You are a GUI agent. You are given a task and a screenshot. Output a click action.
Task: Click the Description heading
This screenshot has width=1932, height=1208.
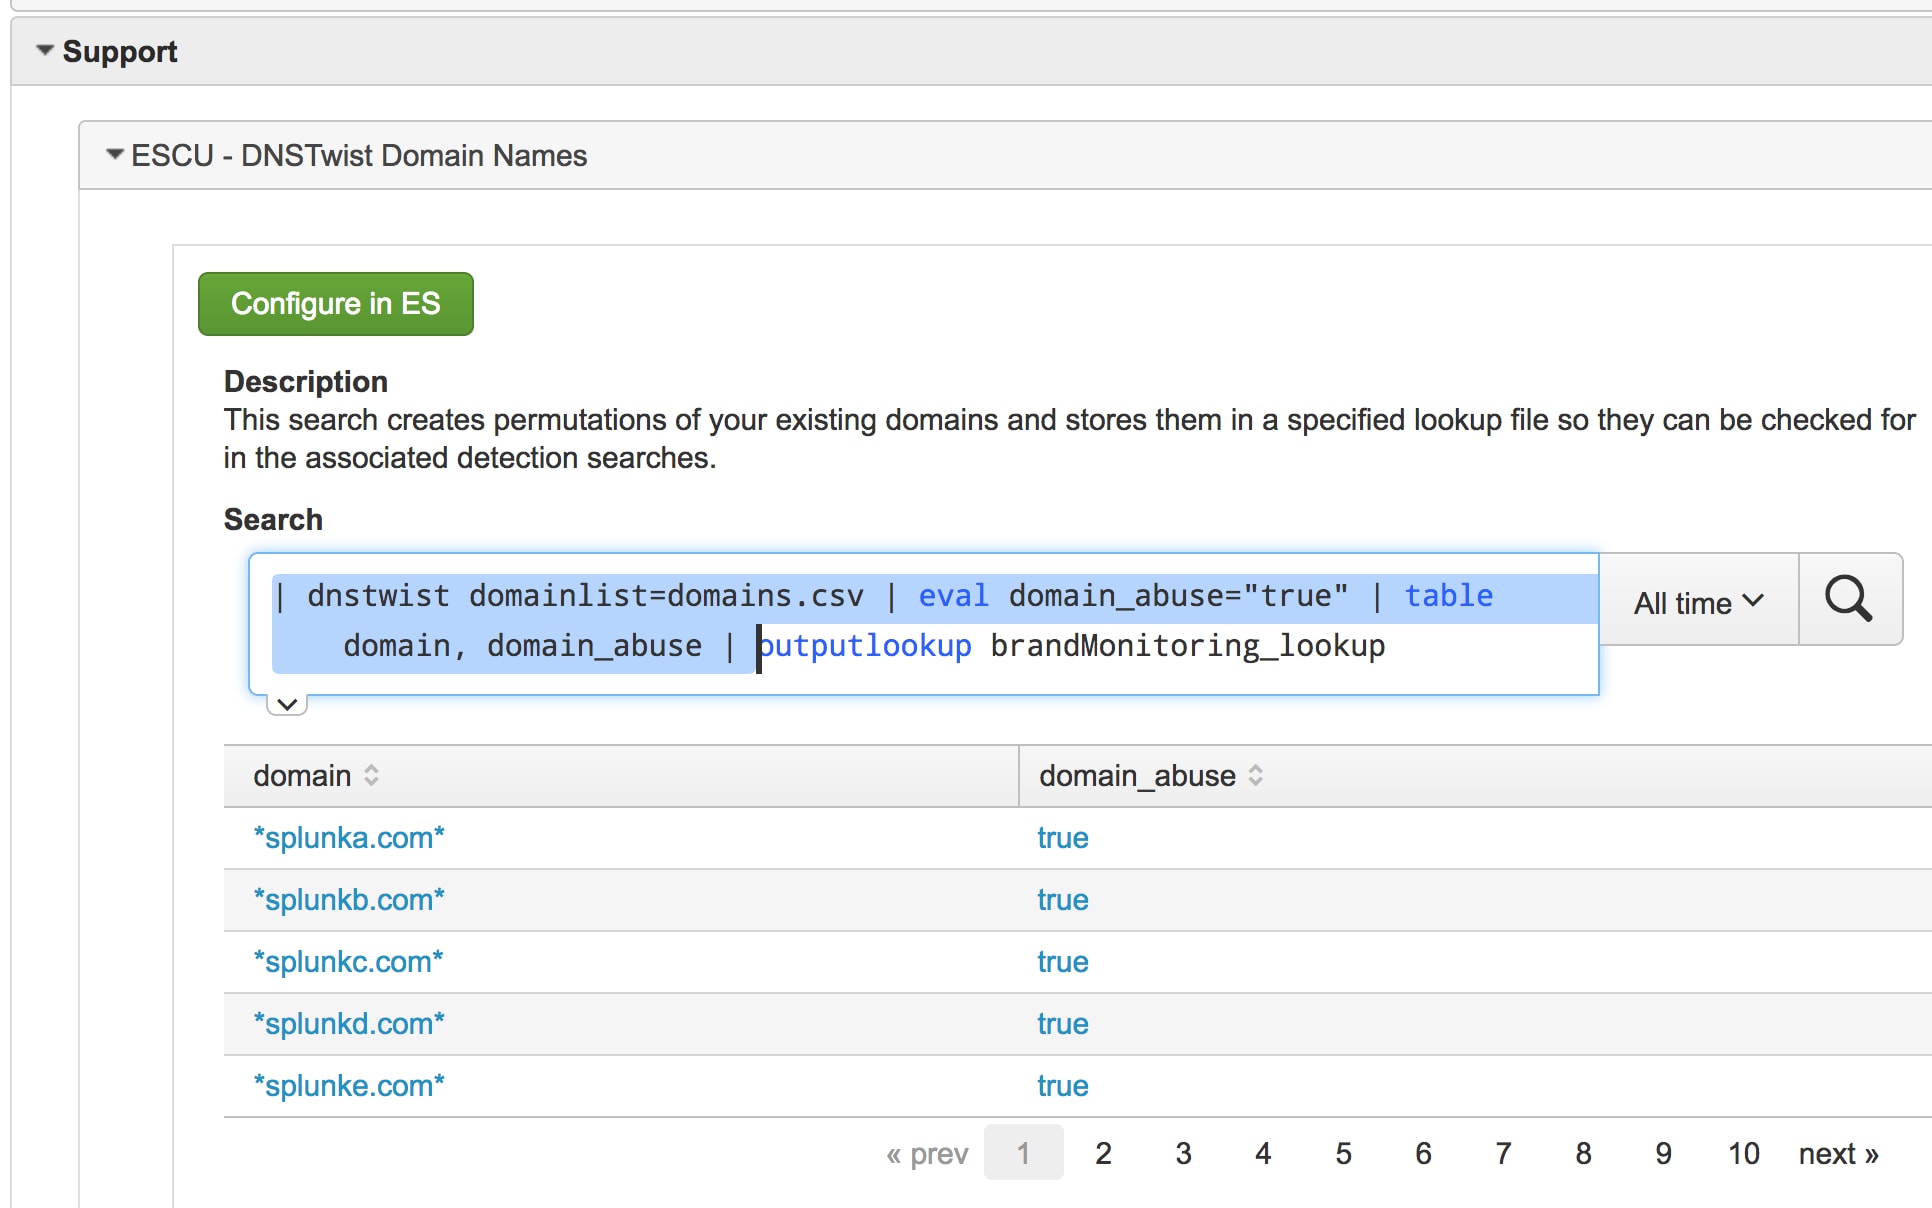click(x=306, y=381)
